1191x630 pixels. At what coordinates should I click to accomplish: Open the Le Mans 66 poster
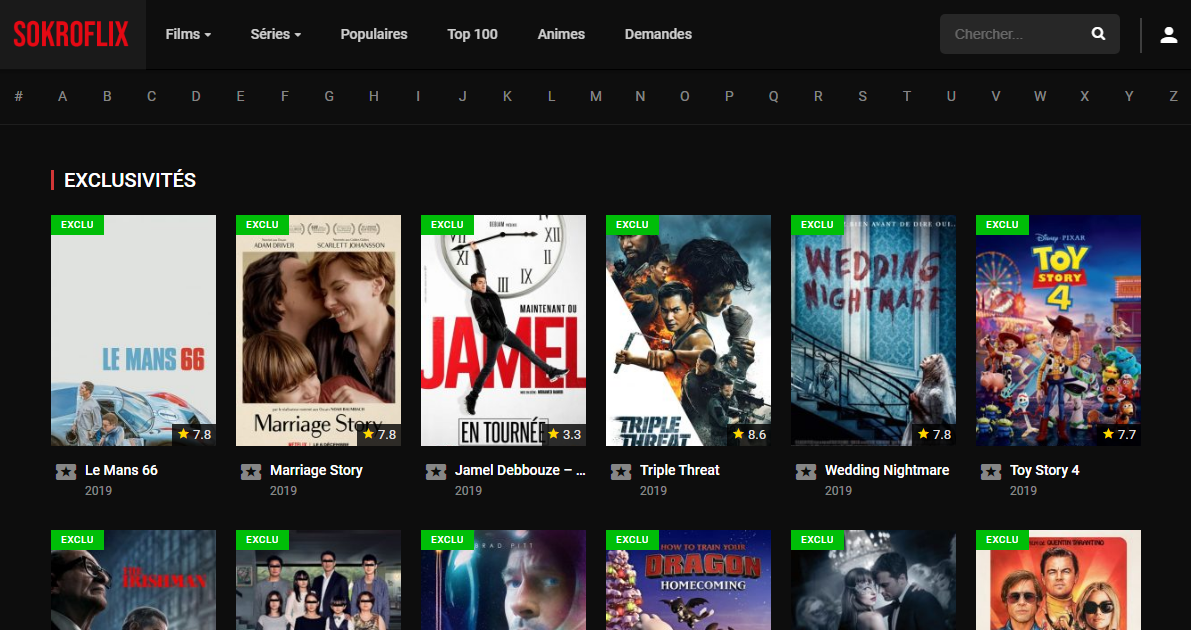(134, 331)
